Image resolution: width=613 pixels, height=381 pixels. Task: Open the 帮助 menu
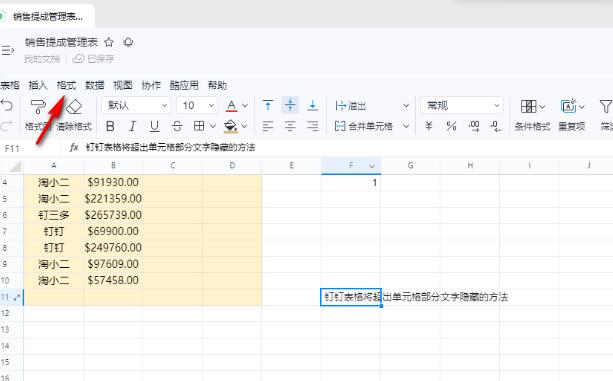click(217, 85)
